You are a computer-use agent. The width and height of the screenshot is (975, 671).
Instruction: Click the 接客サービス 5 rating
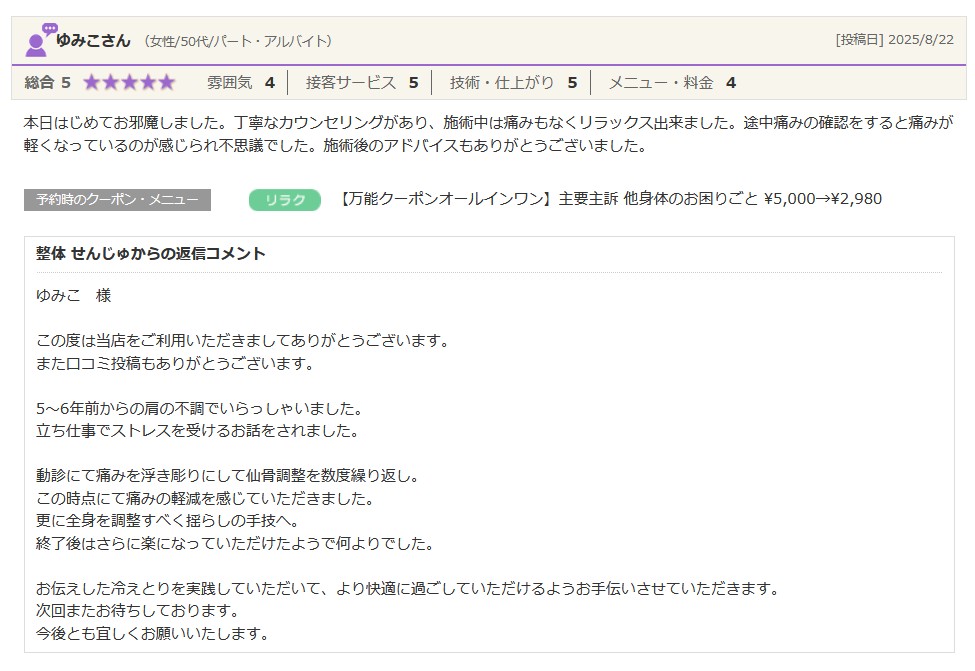[362, 83]
